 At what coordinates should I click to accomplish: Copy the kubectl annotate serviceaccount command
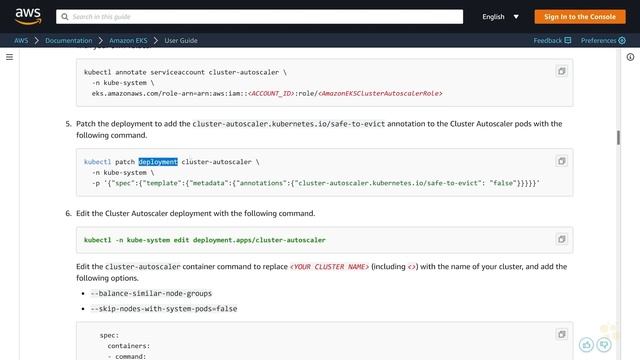pyautogui.click(x=562, y=71)
